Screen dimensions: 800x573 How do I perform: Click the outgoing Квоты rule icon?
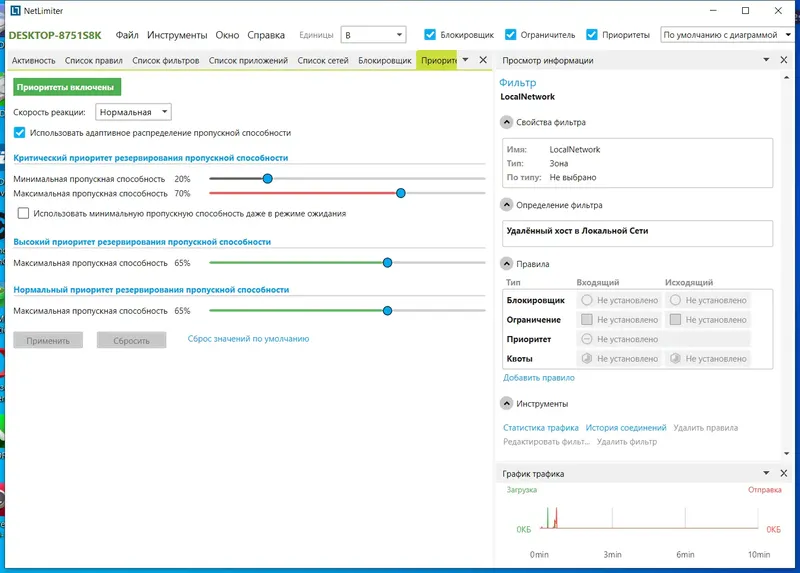click(675, 358)
